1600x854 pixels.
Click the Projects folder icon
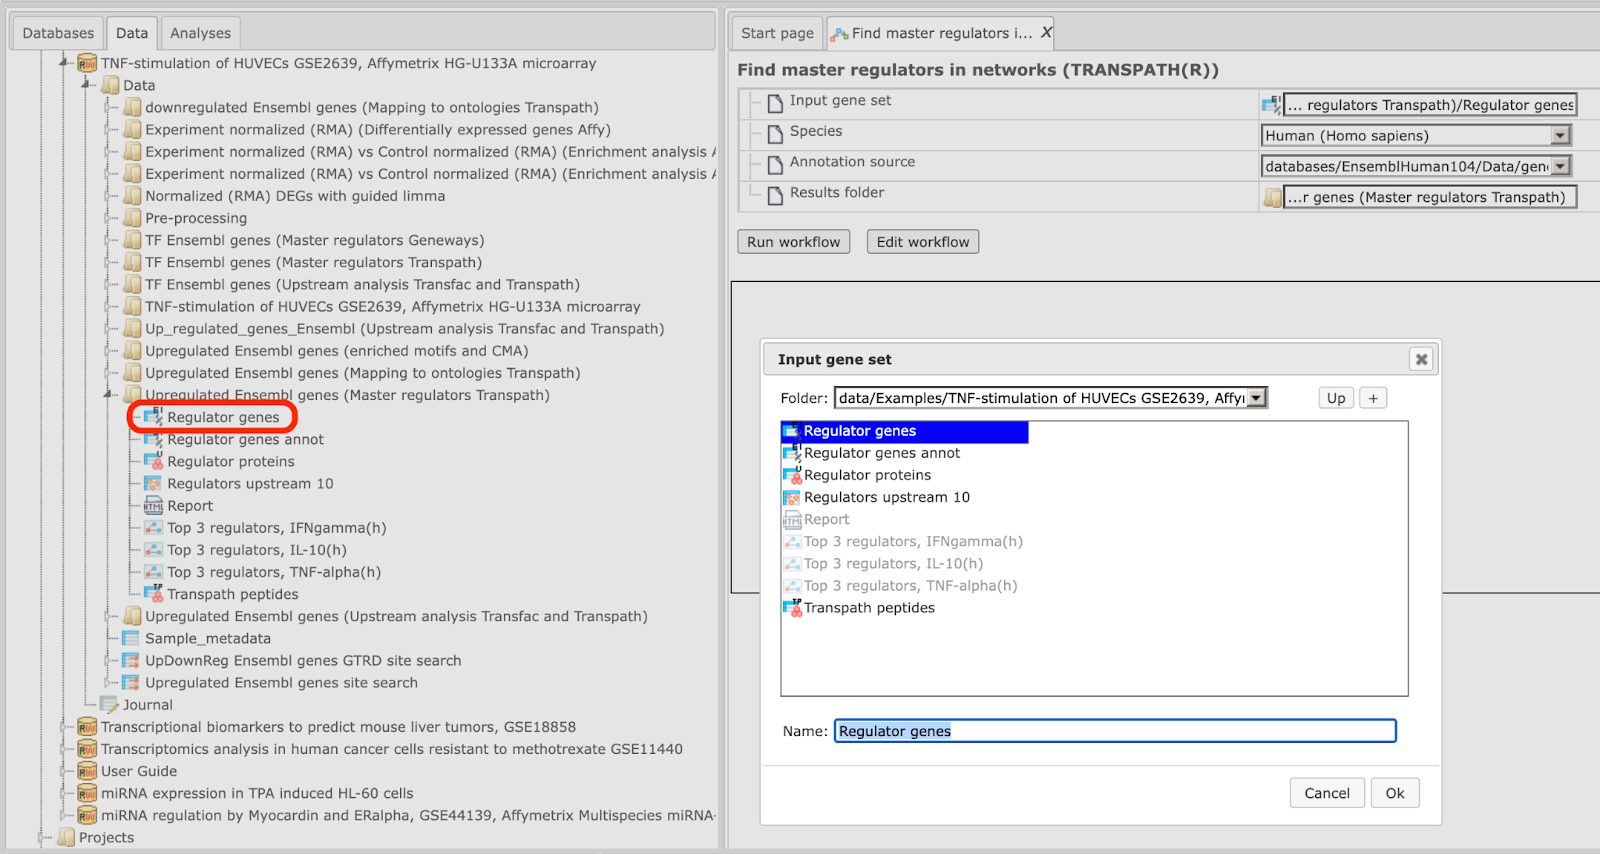click(x=66, y=837)
